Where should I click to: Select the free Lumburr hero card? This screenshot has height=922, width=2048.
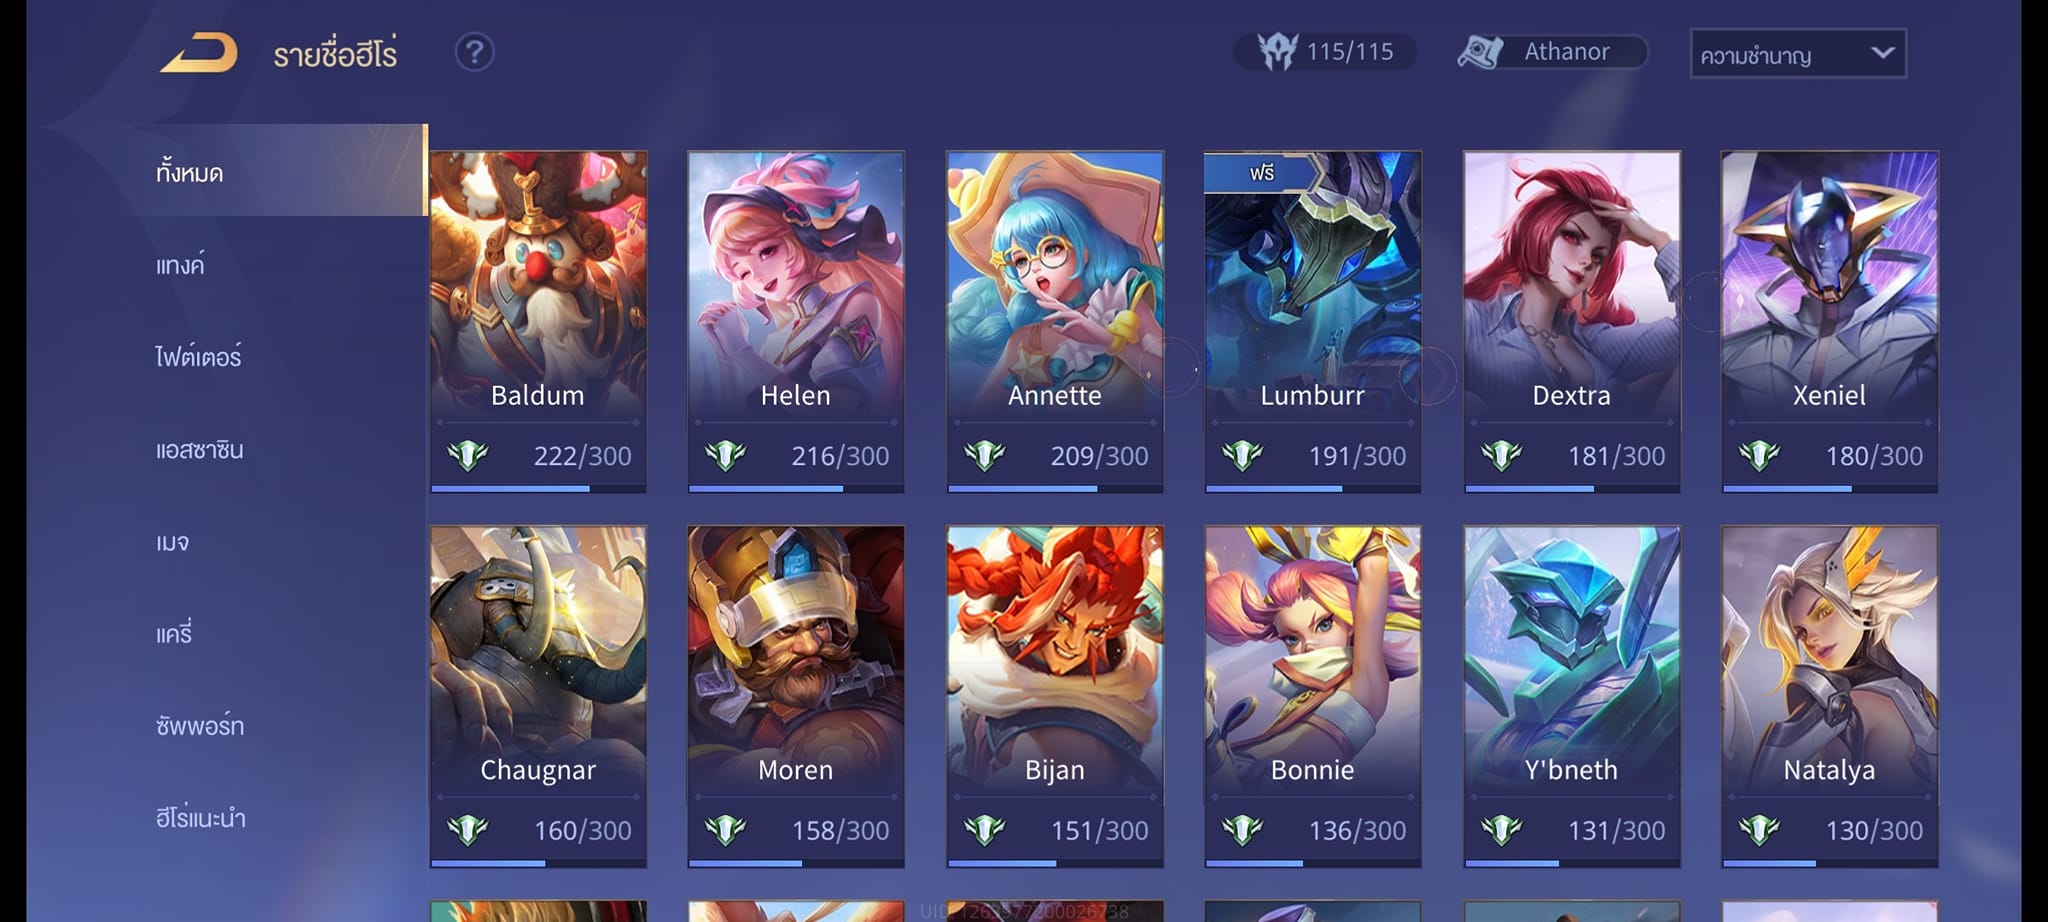tap(1313, 321)
